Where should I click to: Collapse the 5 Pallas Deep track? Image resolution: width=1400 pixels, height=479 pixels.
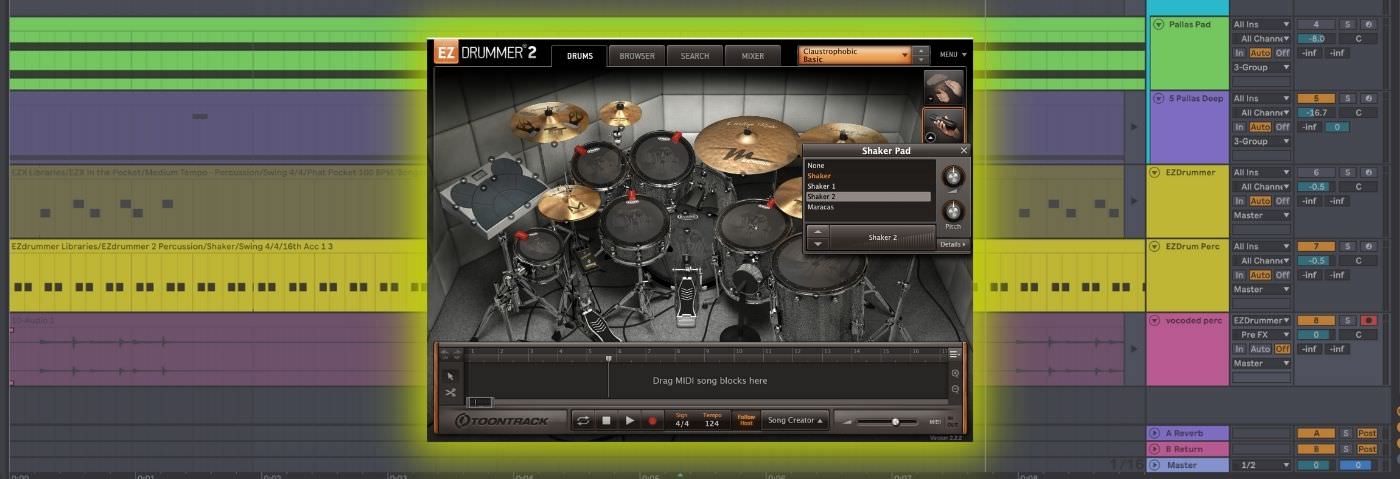point(1158,98)
